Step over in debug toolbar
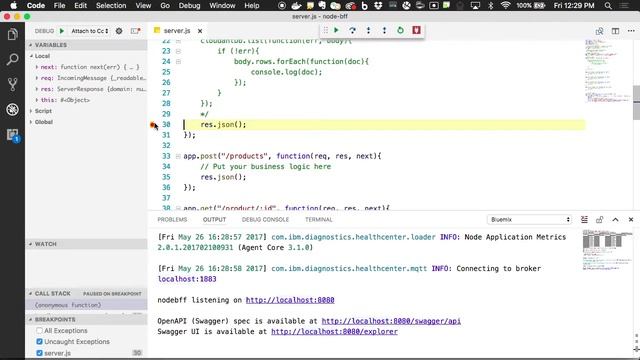This screenshot has height=360, width=640. coord(352,30)
